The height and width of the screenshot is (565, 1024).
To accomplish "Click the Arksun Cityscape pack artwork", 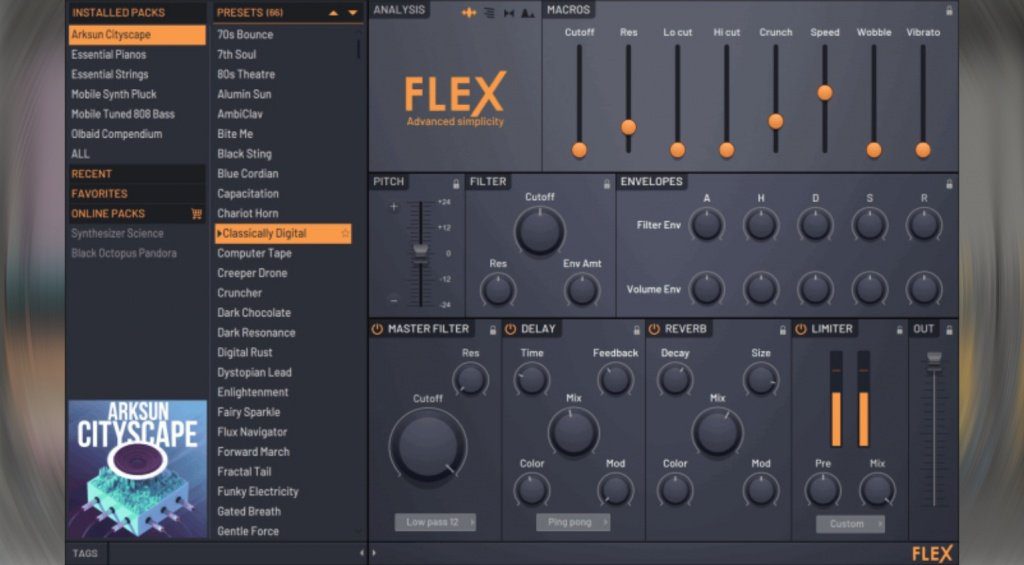I will click(x=138, y=468).
